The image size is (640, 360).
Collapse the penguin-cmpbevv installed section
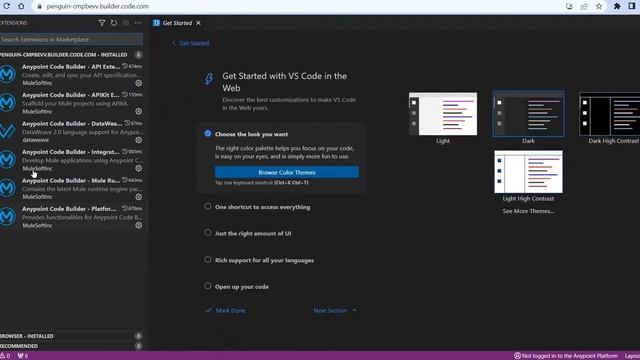[x=71, y=55]
